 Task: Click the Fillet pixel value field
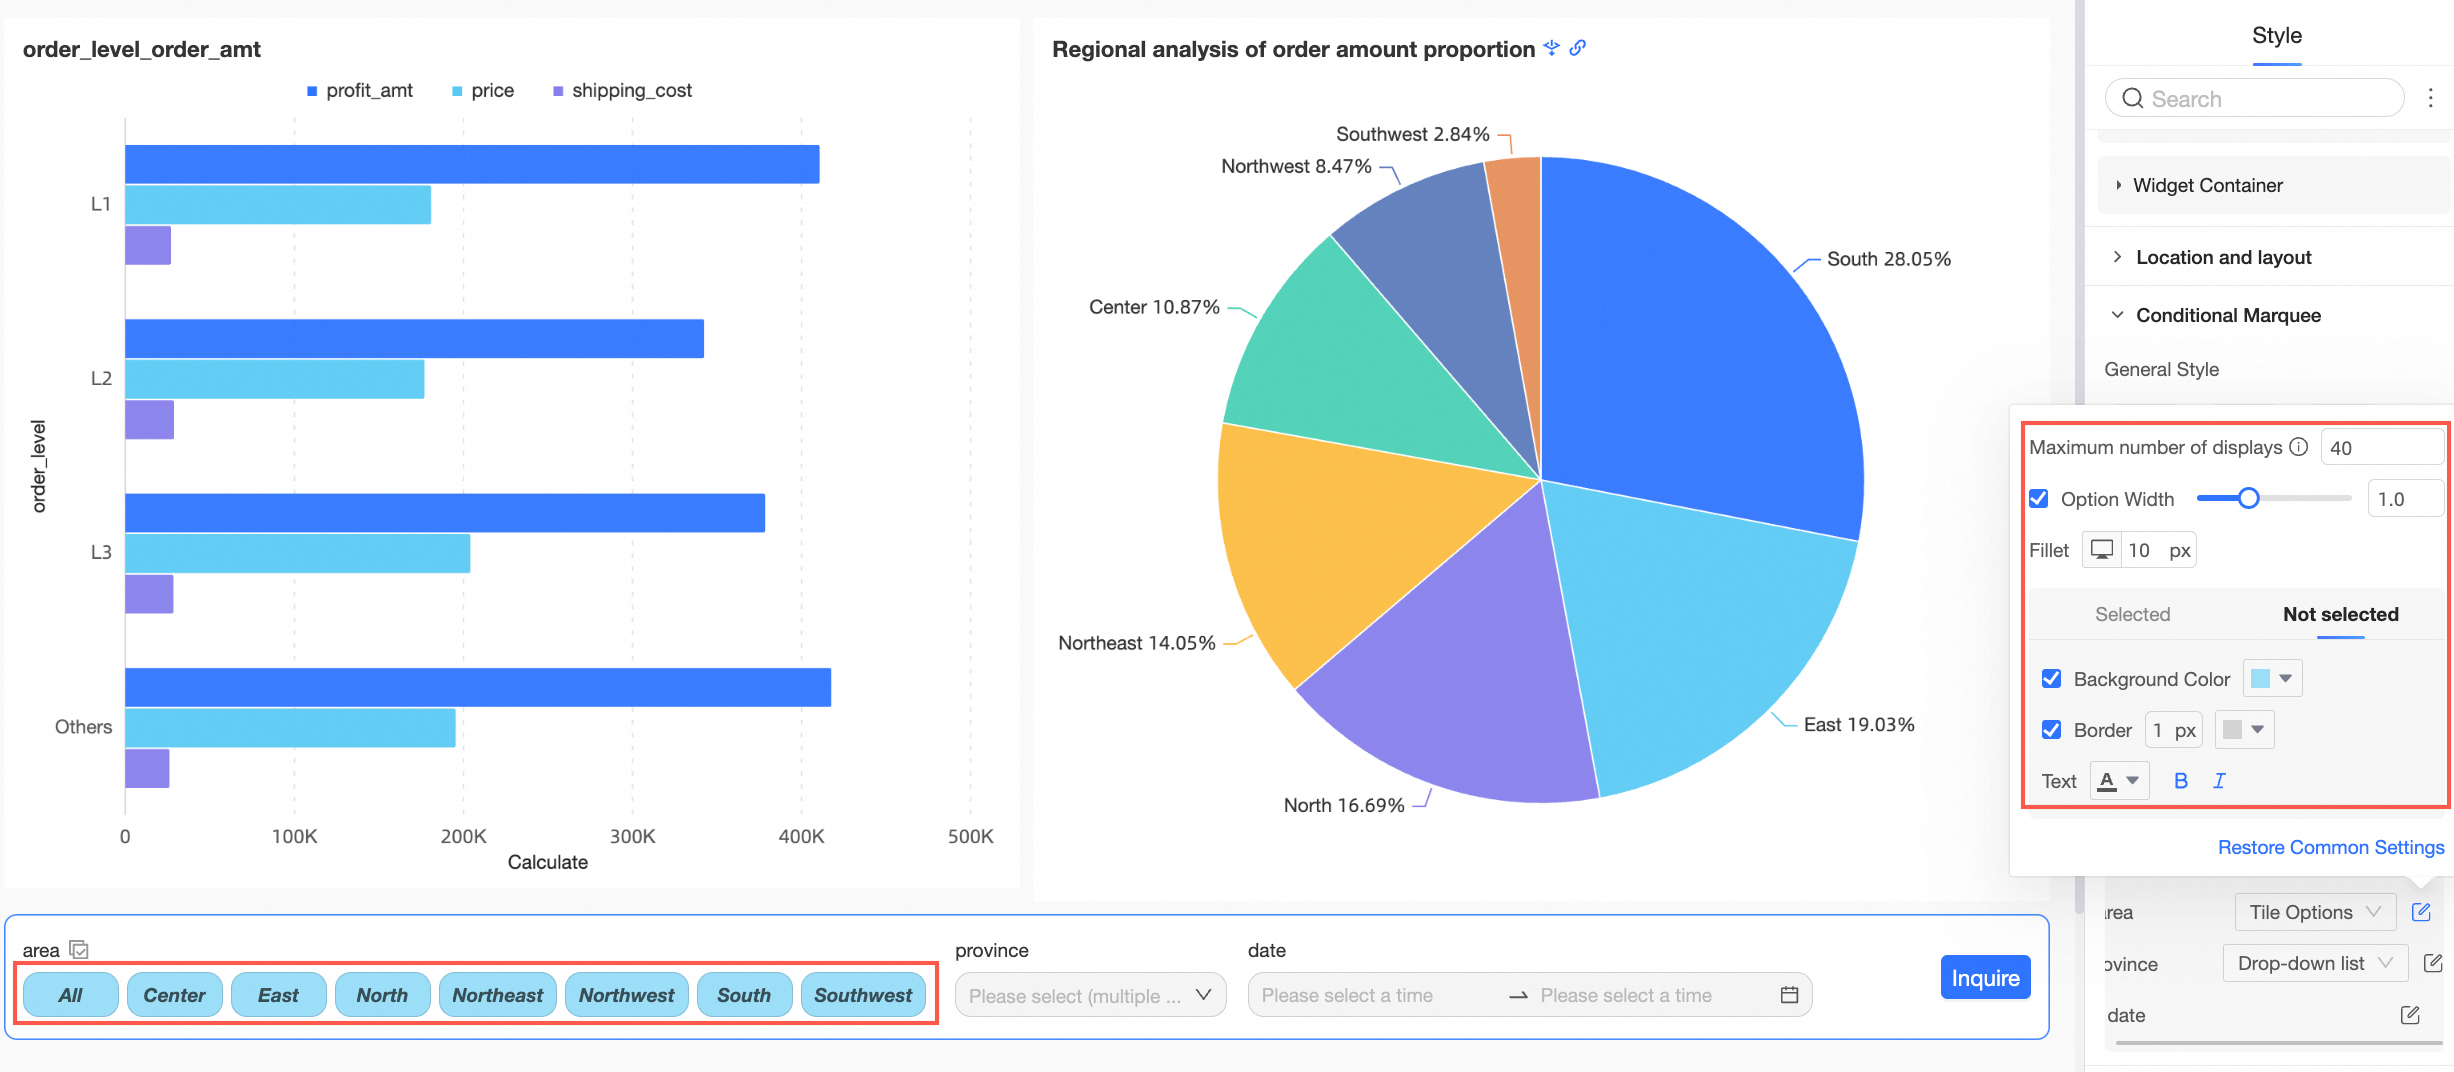pos(2159,550)
